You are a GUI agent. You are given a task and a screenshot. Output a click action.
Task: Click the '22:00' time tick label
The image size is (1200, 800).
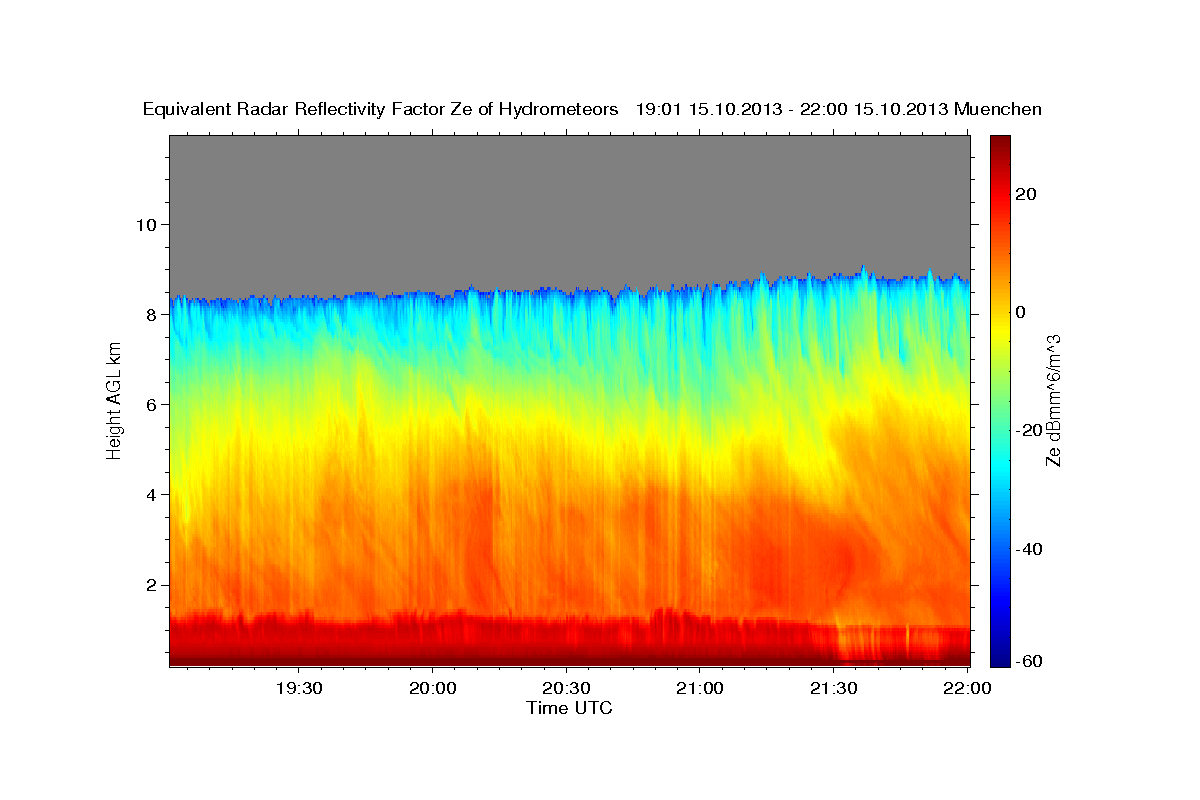point(966,688)
